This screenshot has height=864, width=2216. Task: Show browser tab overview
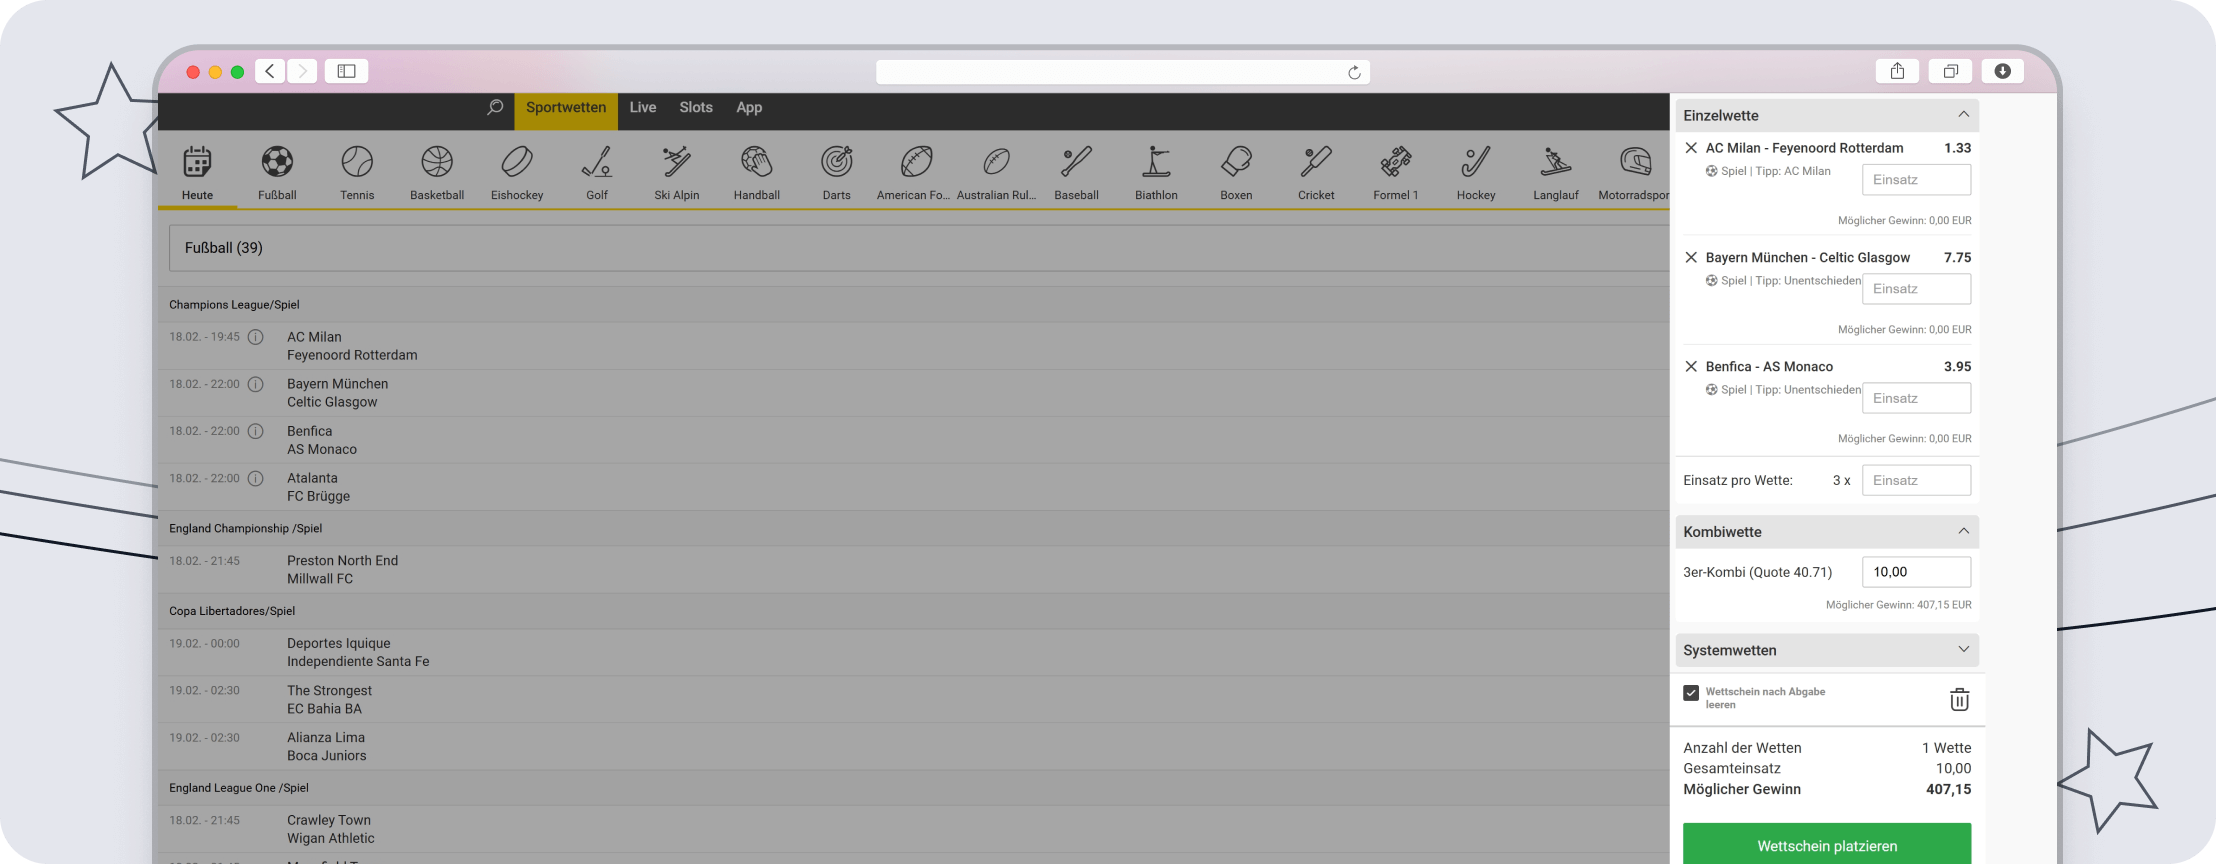tap(1950, 71)
